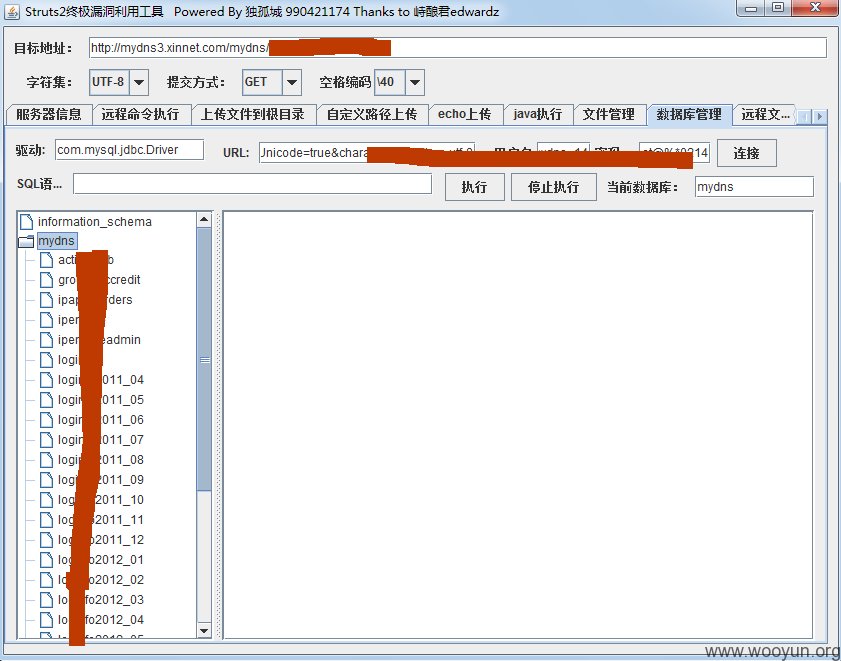Click file icon of the eadmin table
Screen dimensions: 841x661
point(47,340)
